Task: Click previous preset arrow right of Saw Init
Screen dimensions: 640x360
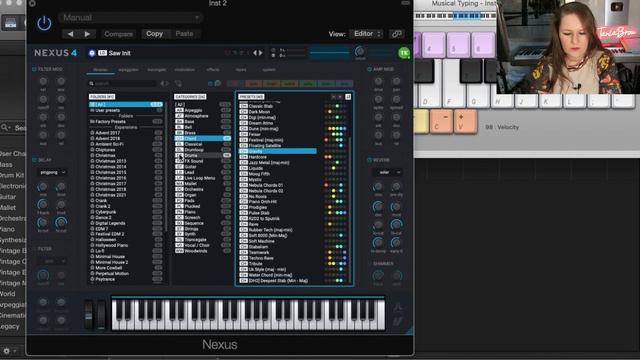Action: pyautogui.click(x=255, y=53)
